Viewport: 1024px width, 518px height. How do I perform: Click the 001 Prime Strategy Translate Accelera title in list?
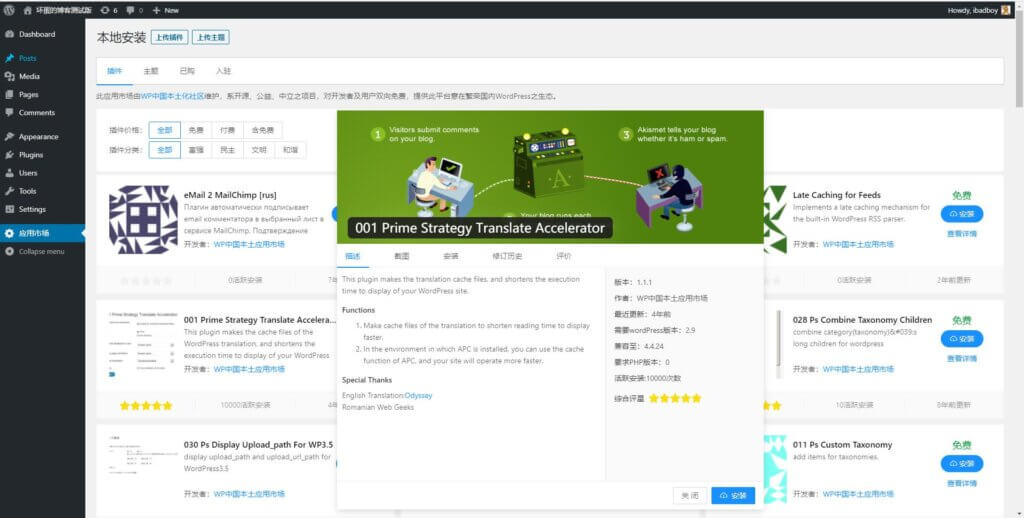(x=261, y=319)
